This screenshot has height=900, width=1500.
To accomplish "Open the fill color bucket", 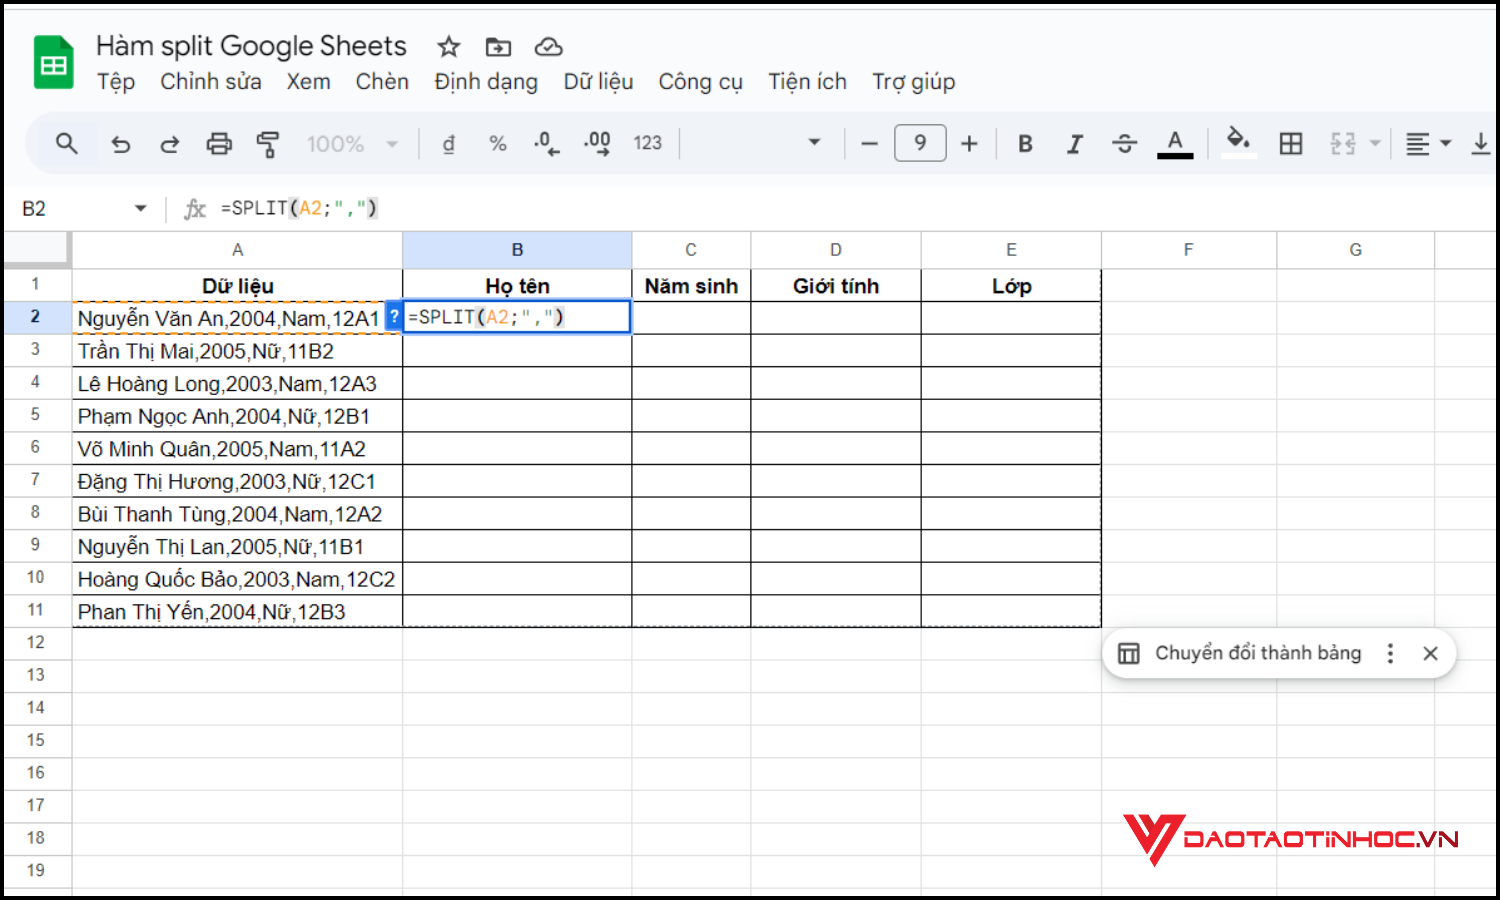I will click(1239, 142).
